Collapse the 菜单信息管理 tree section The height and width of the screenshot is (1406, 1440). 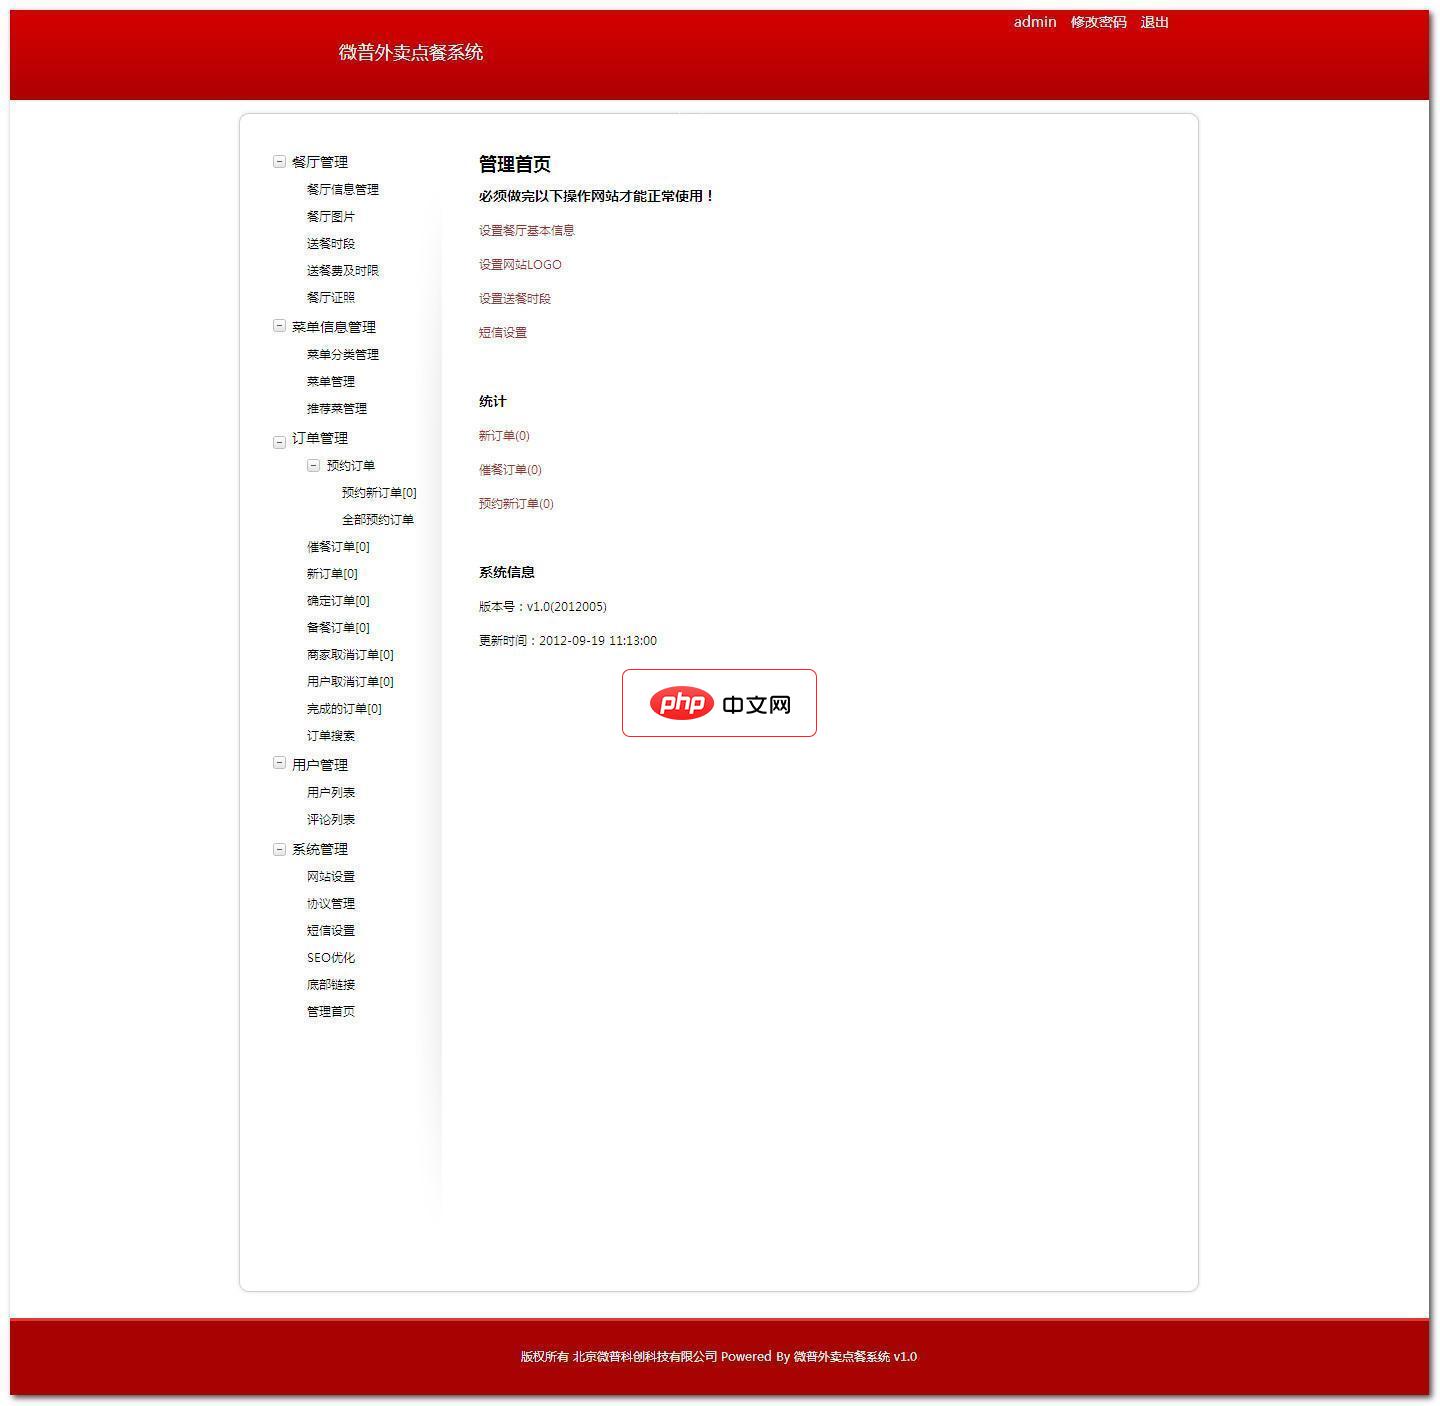[x=280, y=326]
